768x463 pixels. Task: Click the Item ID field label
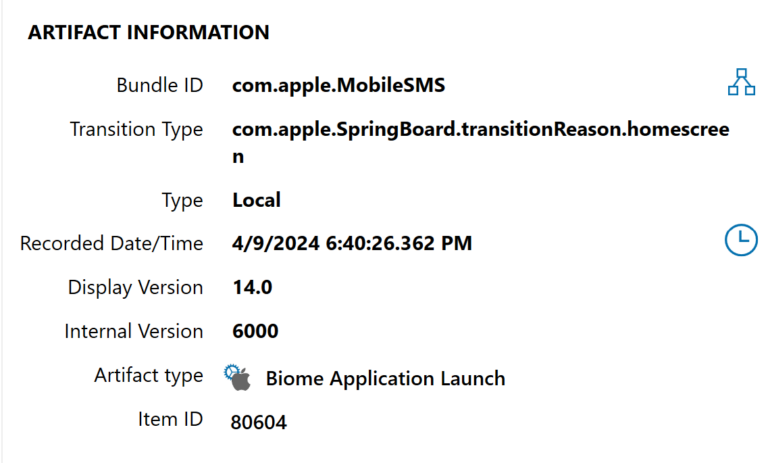tap(170, 419)
